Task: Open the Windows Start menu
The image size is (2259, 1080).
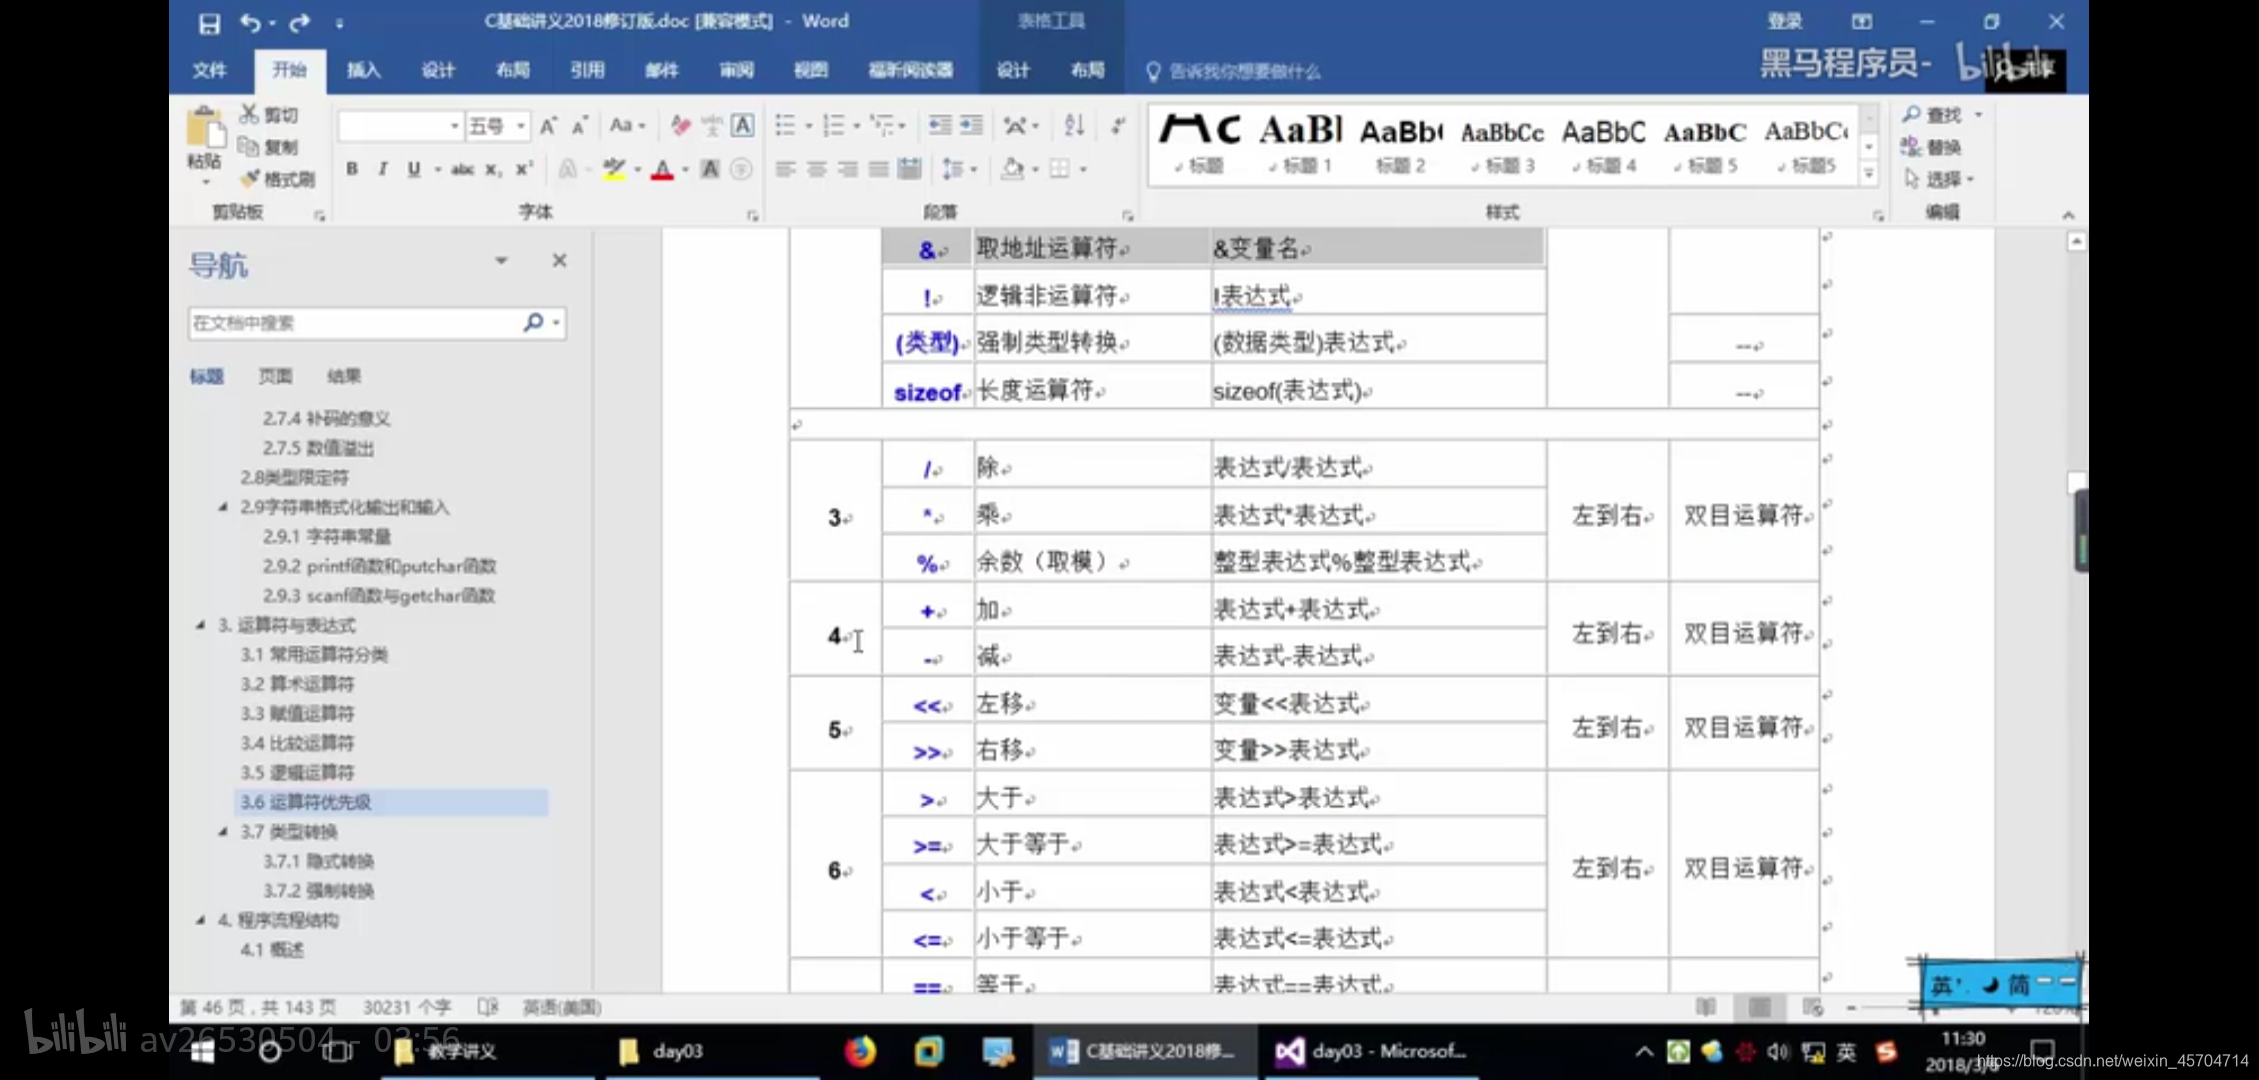Action: point(202,1051)
